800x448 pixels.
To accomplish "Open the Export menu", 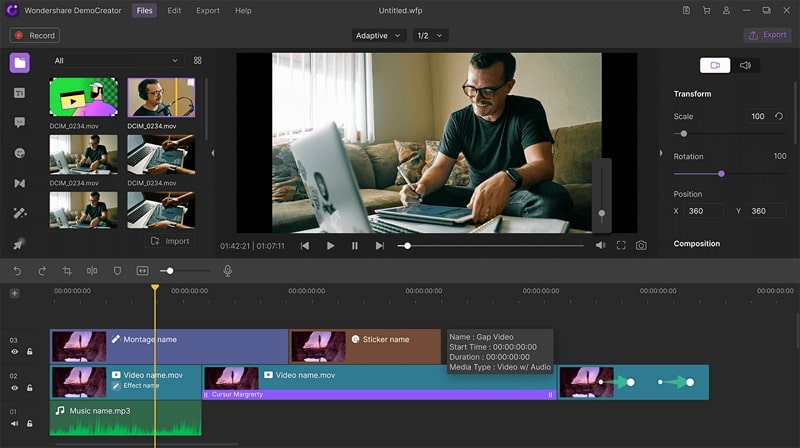I will [208, 10].
